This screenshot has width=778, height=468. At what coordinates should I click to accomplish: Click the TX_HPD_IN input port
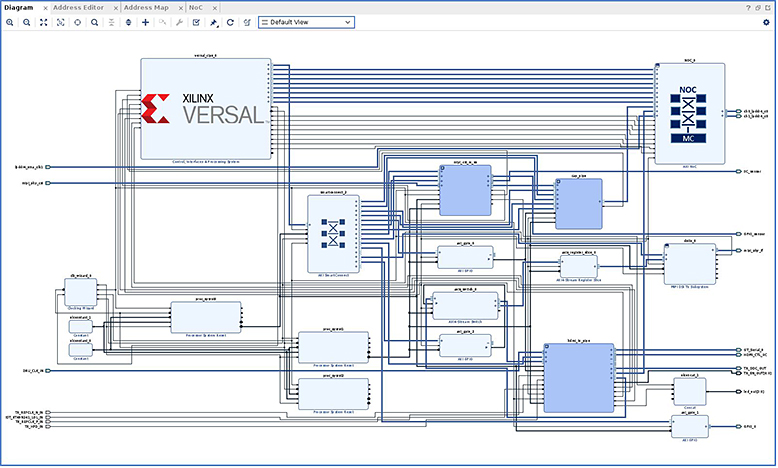coord(48,427)
